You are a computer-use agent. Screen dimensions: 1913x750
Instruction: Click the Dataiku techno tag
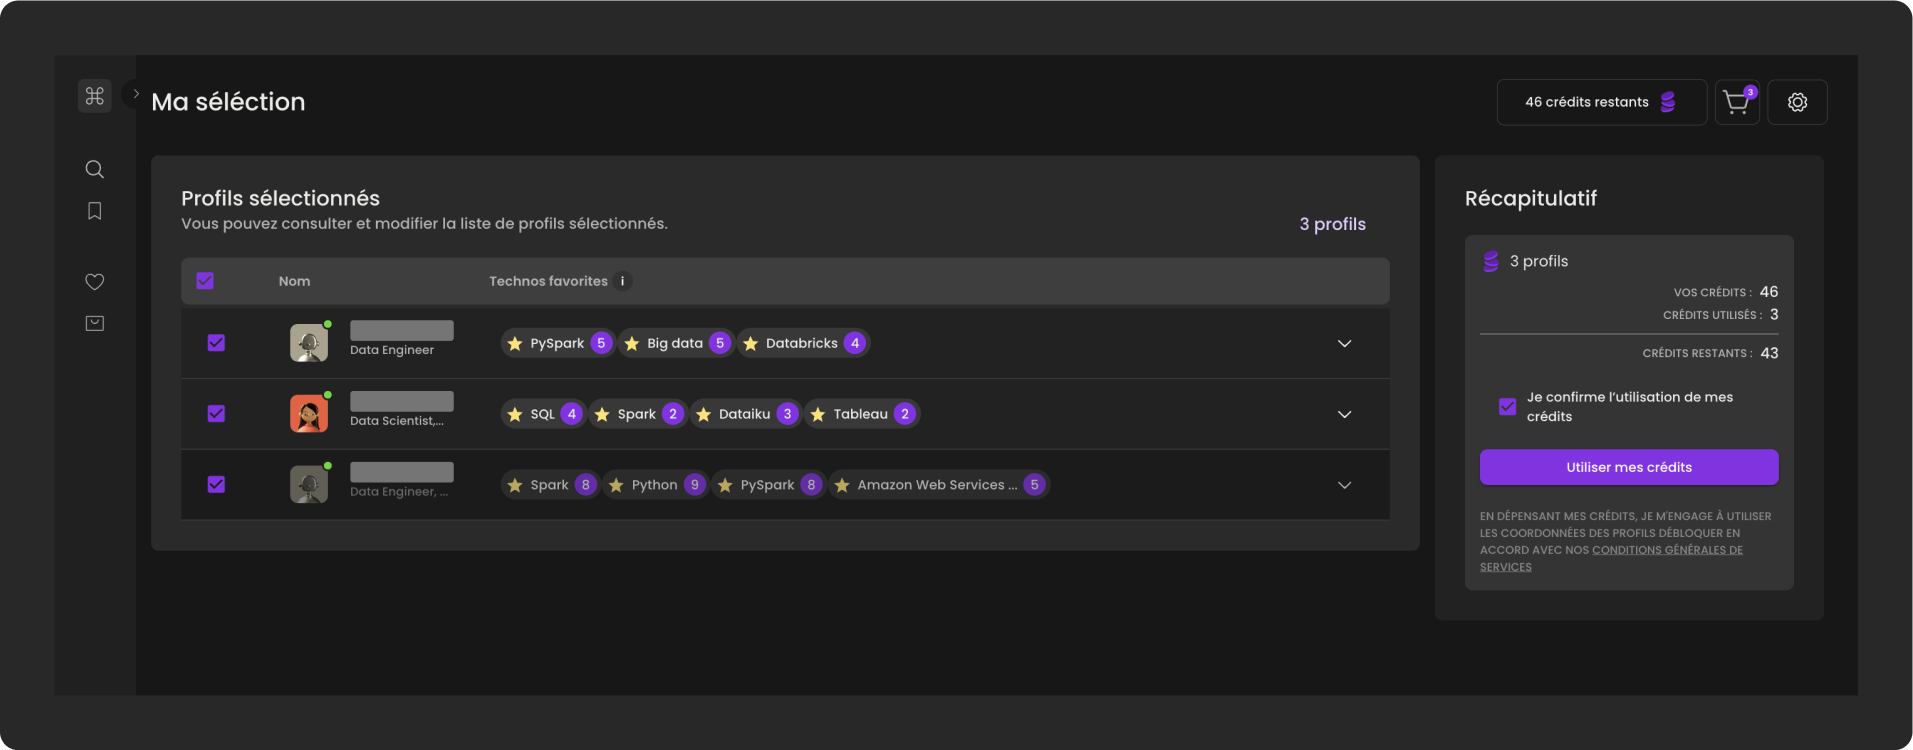[x=746, y=414]
